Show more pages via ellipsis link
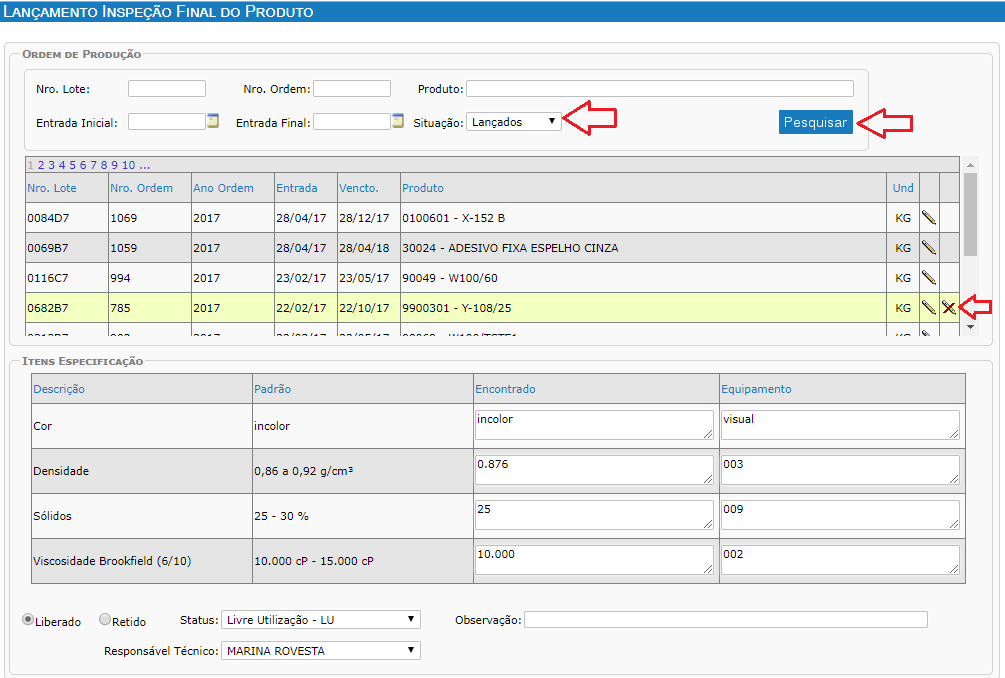 (144, 165)
